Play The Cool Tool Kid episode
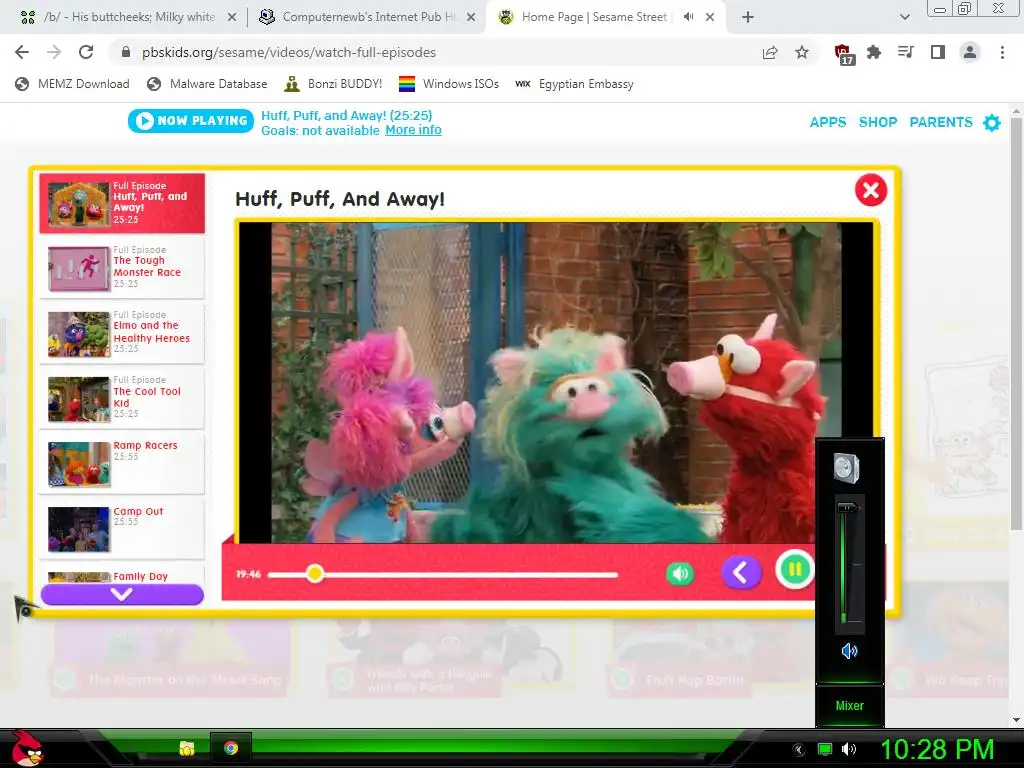1024x768 pixels. 122,398
